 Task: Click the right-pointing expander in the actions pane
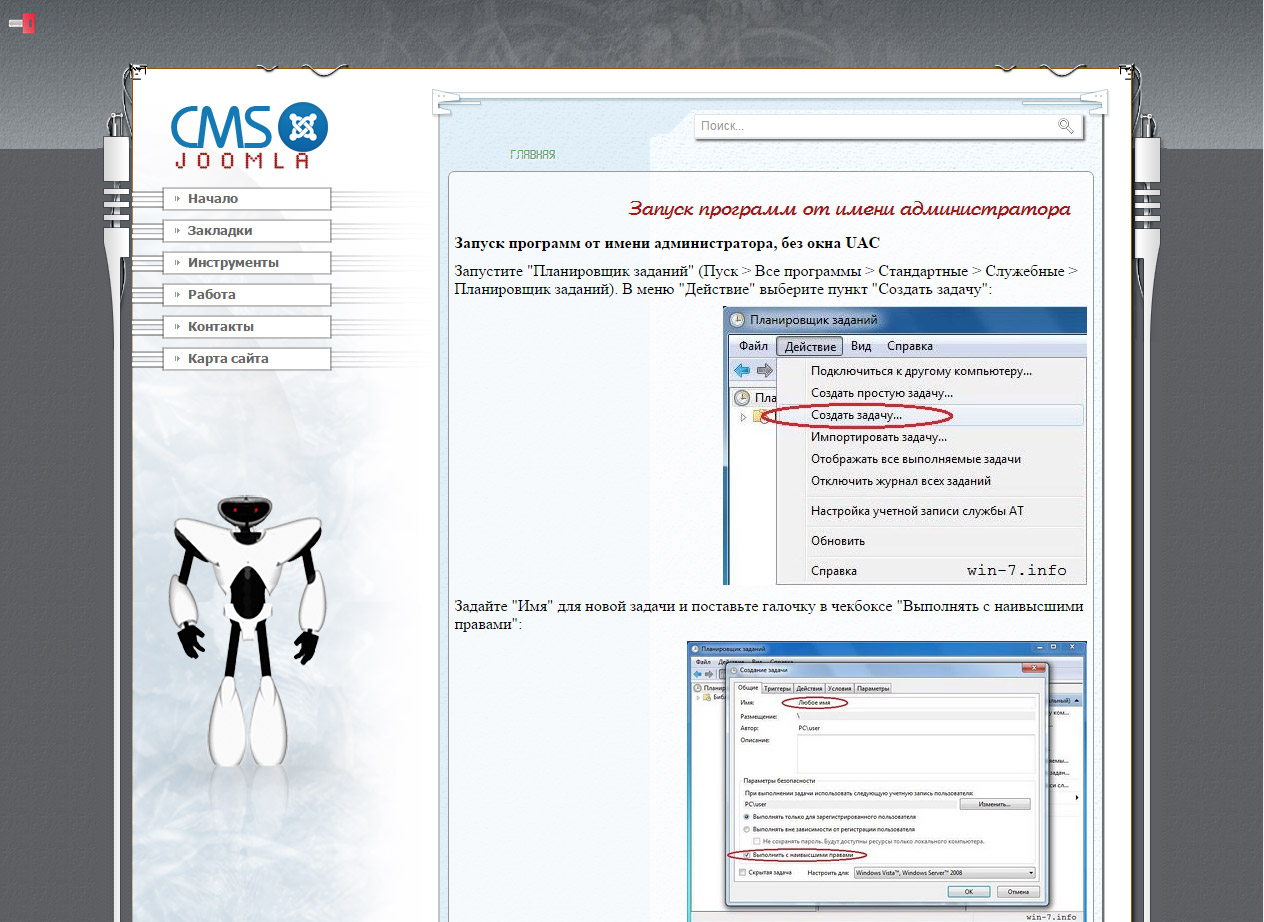tap(1075, 795)
